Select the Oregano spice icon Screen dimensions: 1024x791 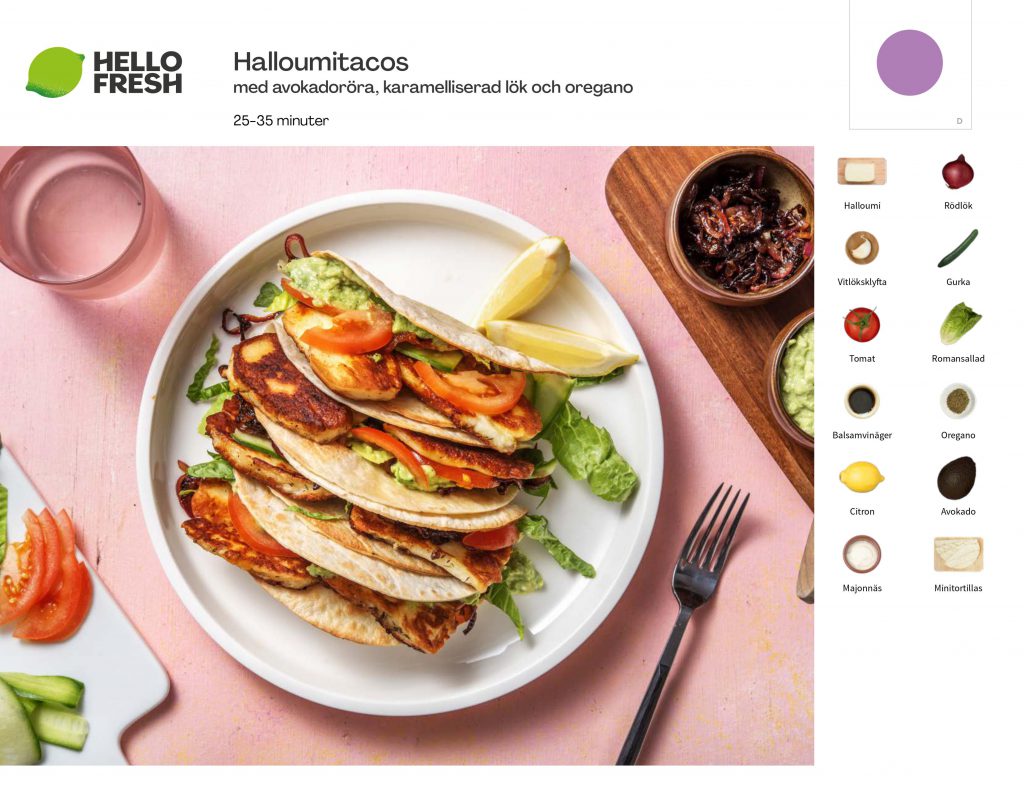point(957,401)
